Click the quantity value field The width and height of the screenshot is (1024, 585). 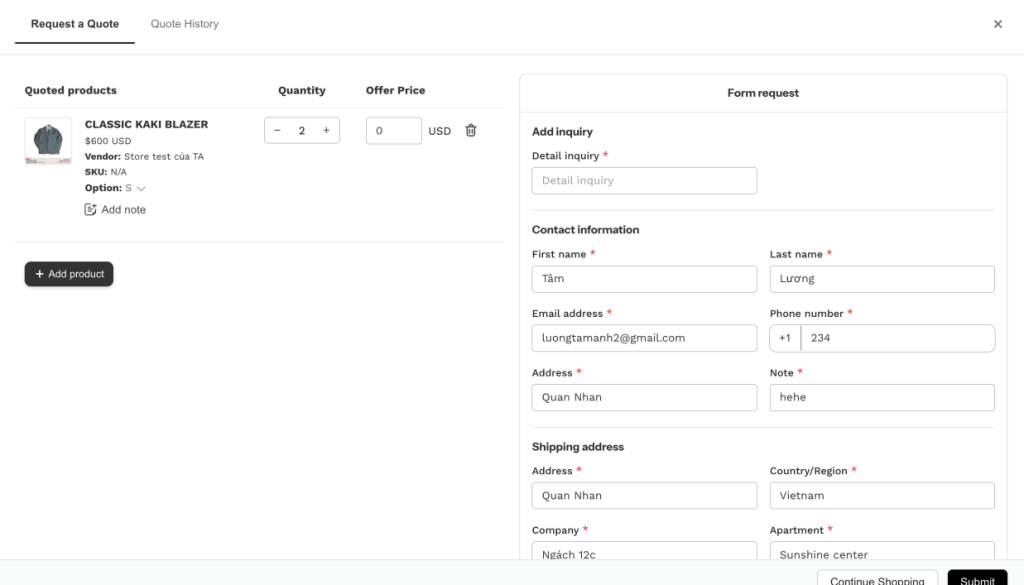tap(302, 131)
